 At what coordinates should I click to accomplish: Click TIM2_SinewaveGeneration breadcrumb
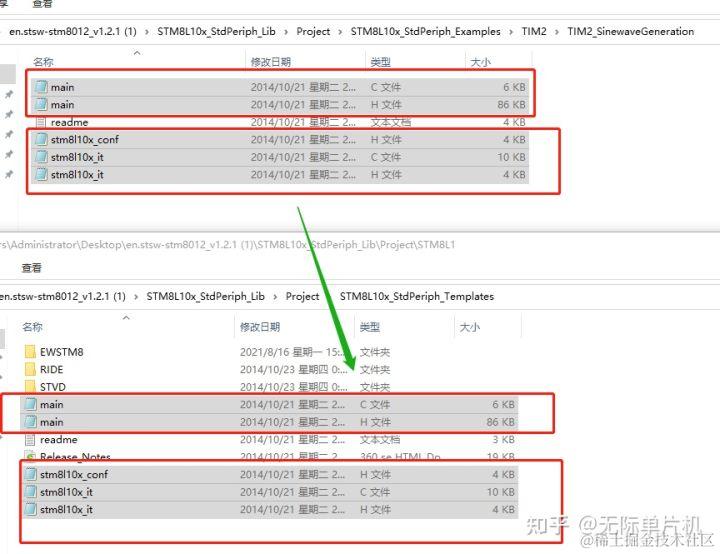[x=630, y=31]
